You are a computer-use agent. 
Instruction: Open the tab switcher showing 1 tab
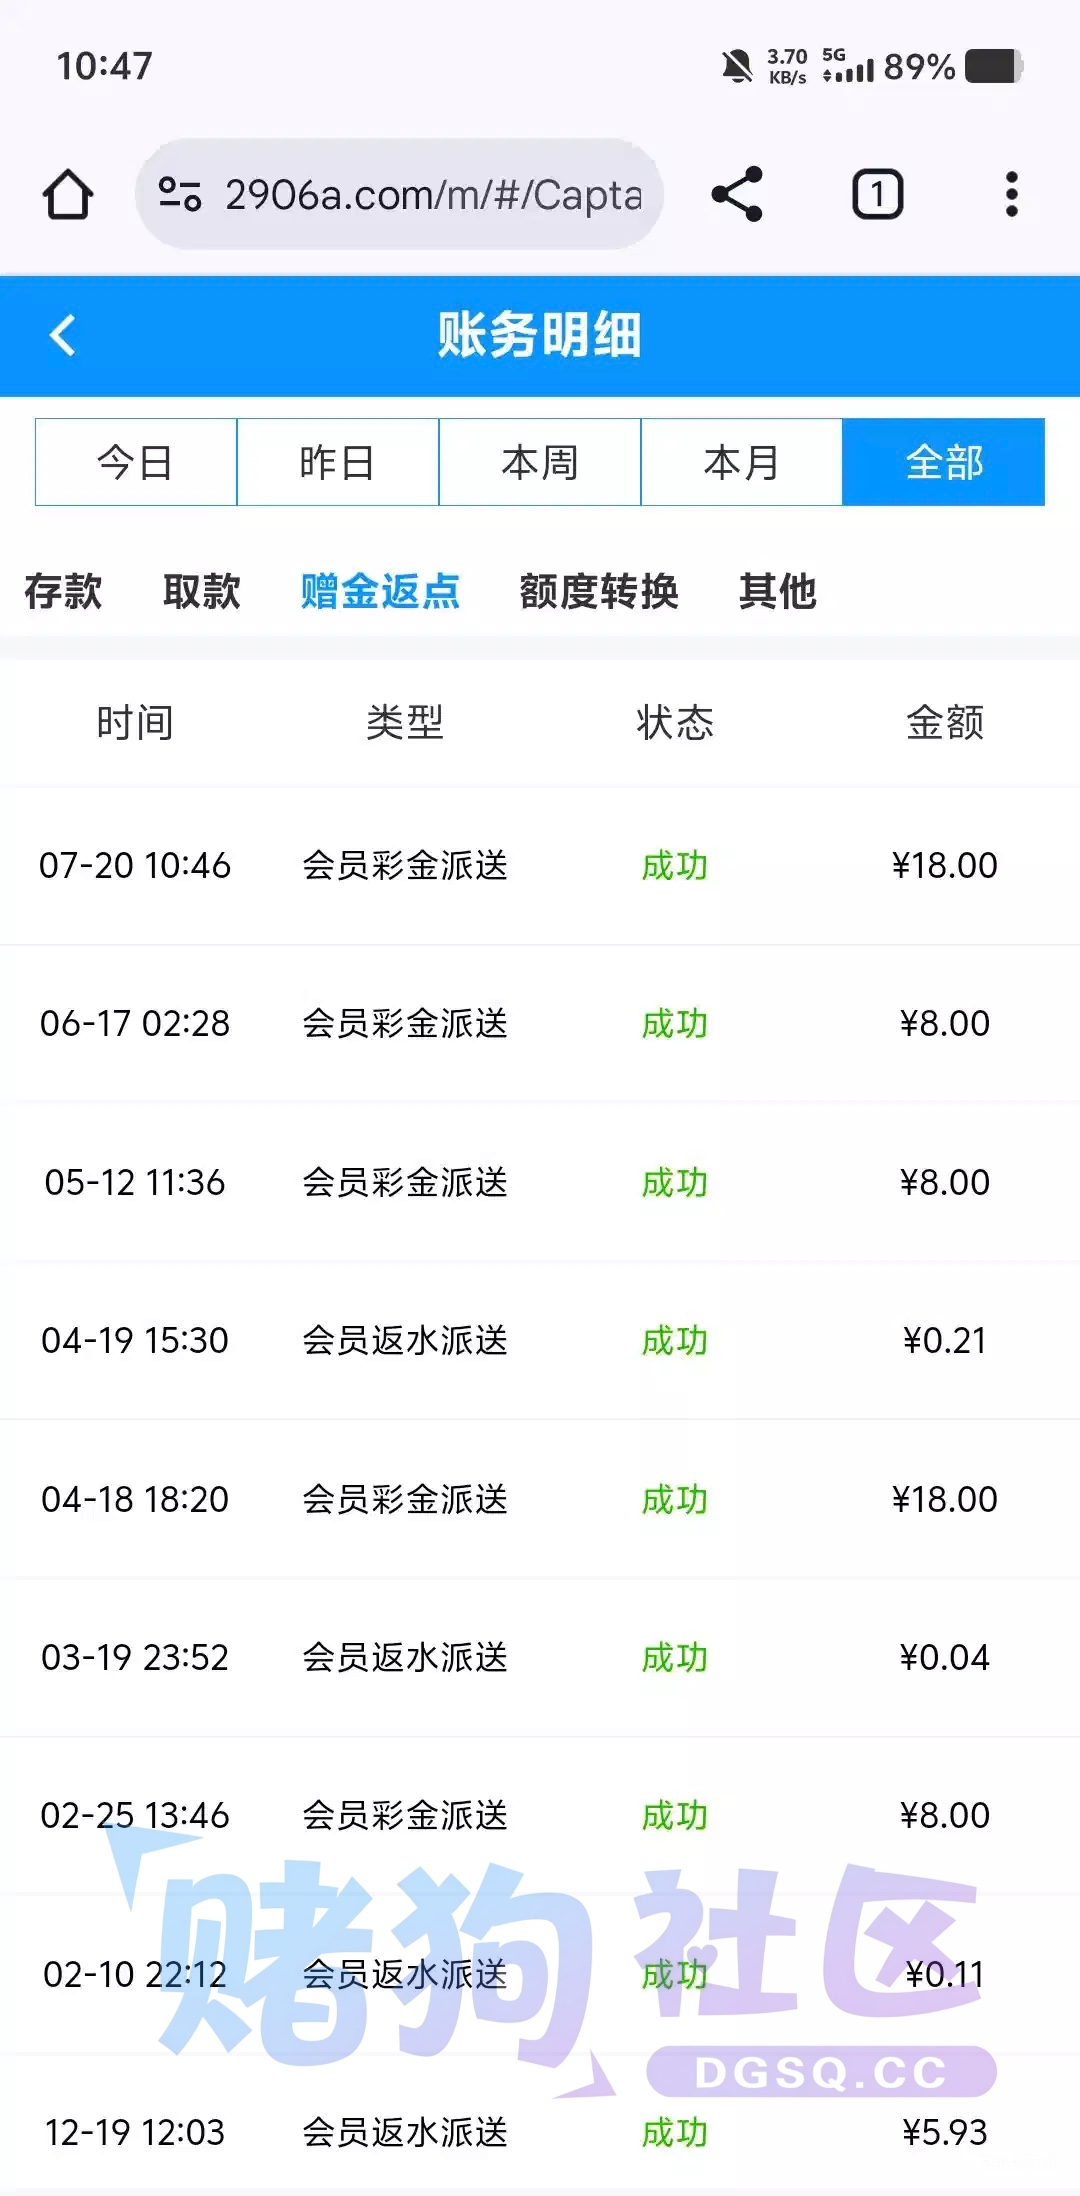(x=877, y=194)
